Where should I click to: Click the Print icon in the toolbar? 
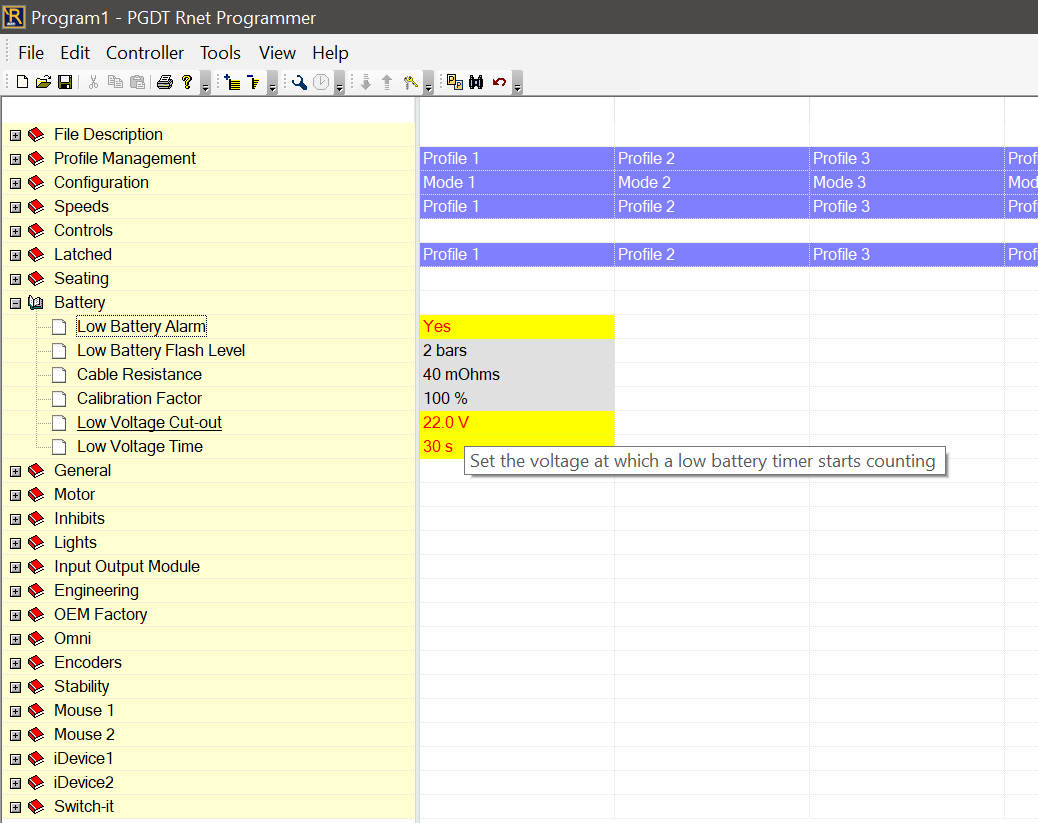165,82
